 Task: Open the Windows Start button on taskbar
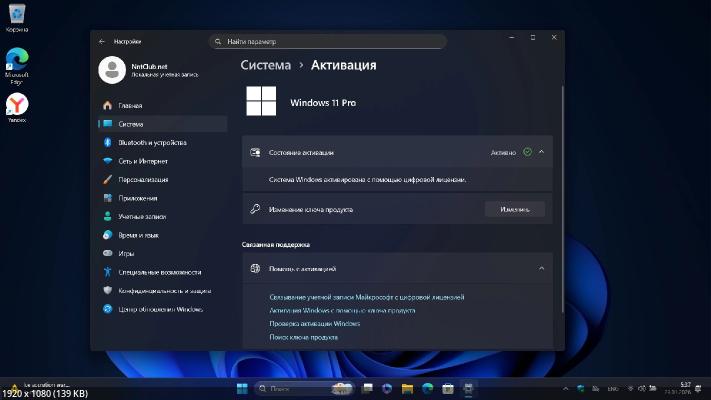tap(241, 388)
